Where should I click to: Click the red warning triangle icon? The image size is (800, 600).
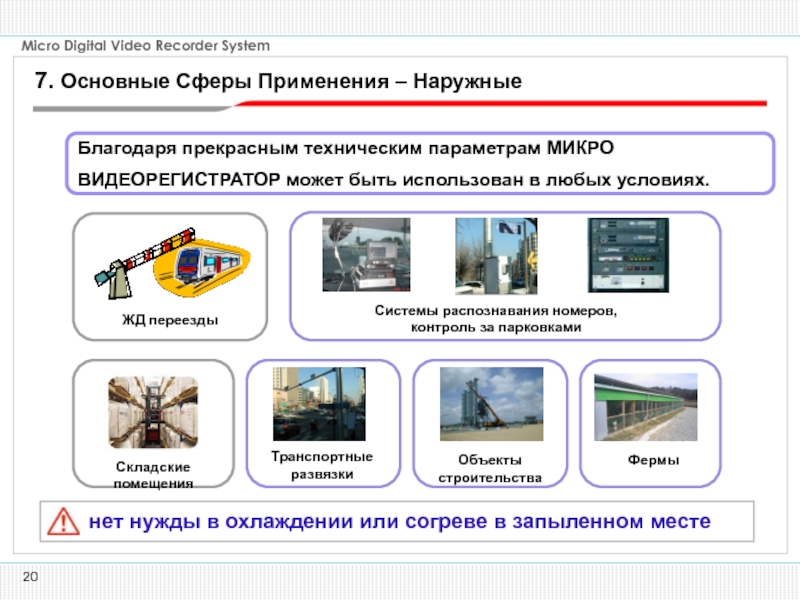tap(63, 521)
